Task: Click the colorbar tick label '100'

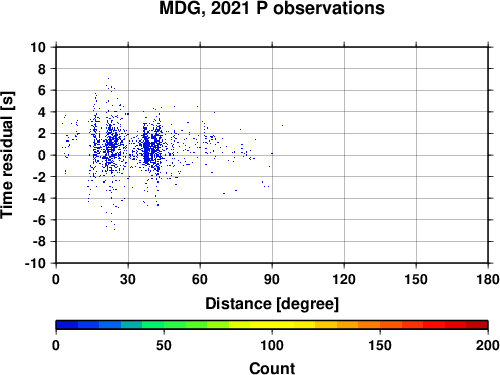Action: coord(272,345)
